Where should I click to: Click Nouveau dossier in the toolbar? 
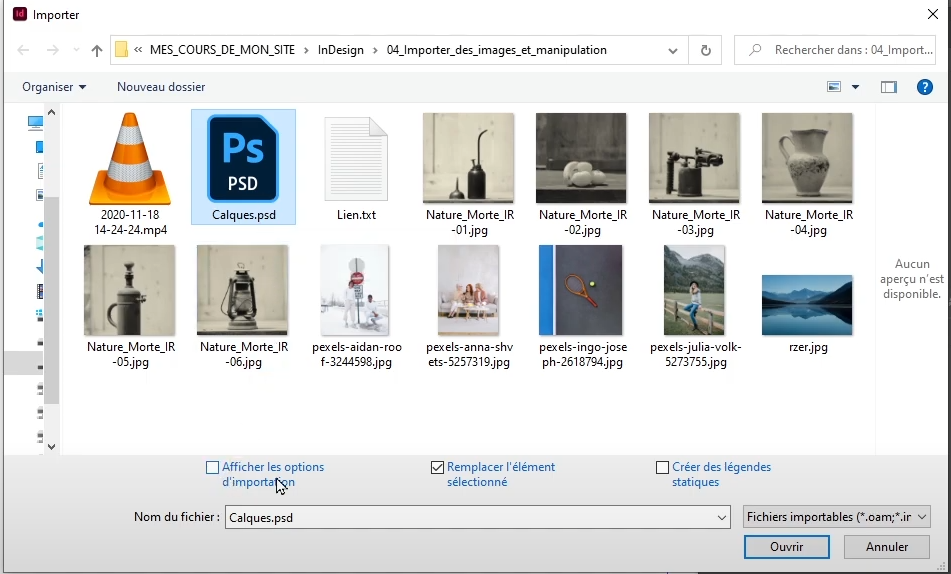(161, 87)
